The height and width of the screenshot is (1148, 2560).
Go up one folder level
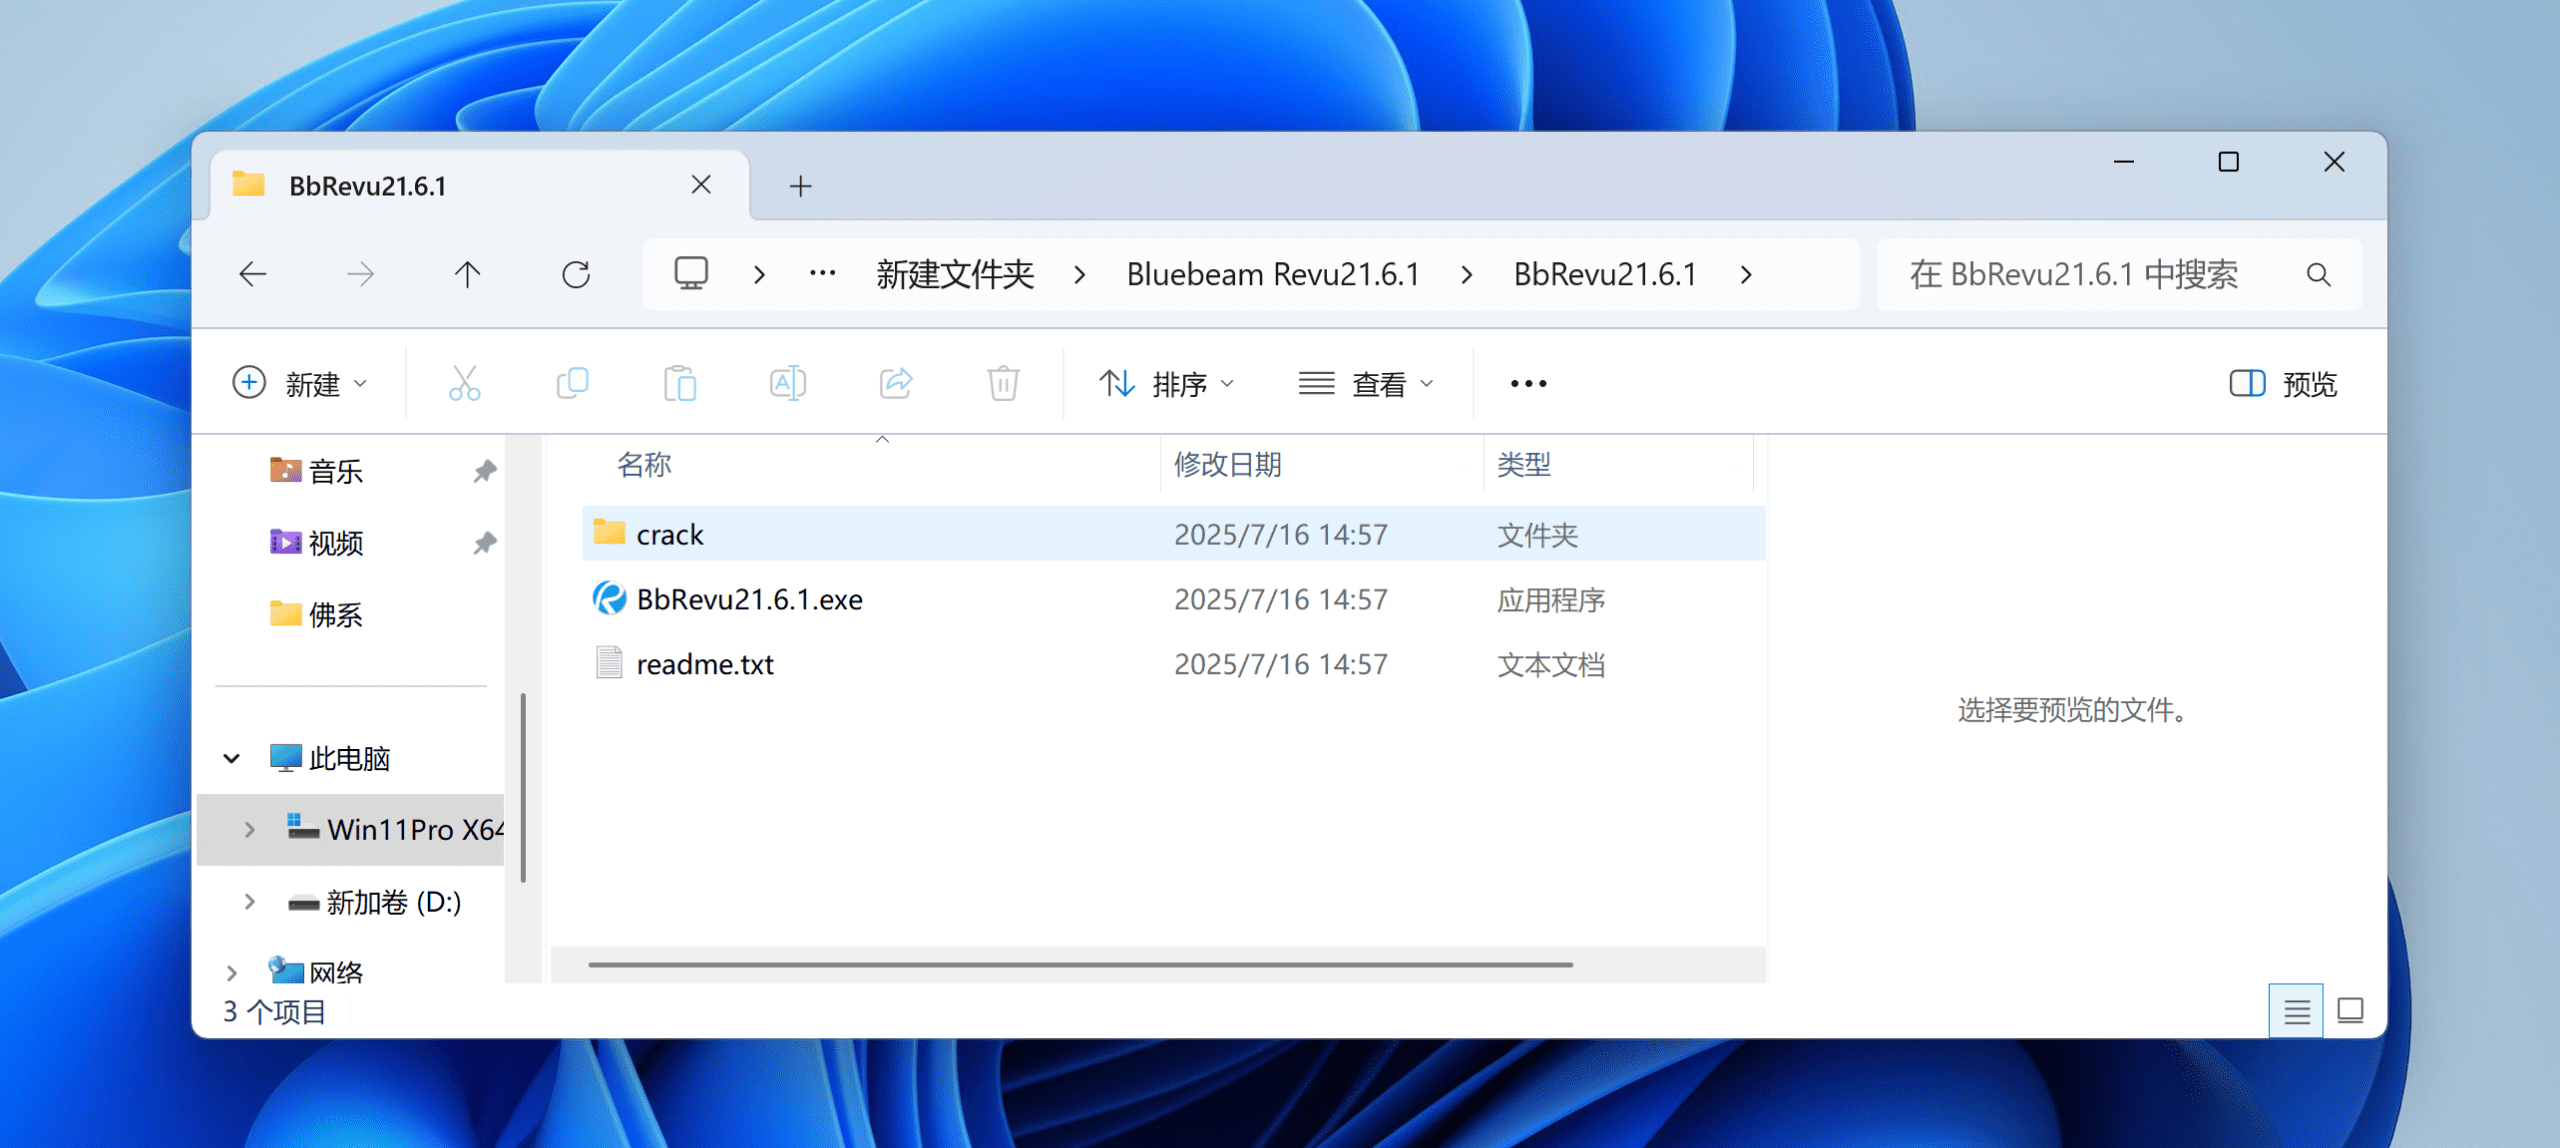(467, 274)
